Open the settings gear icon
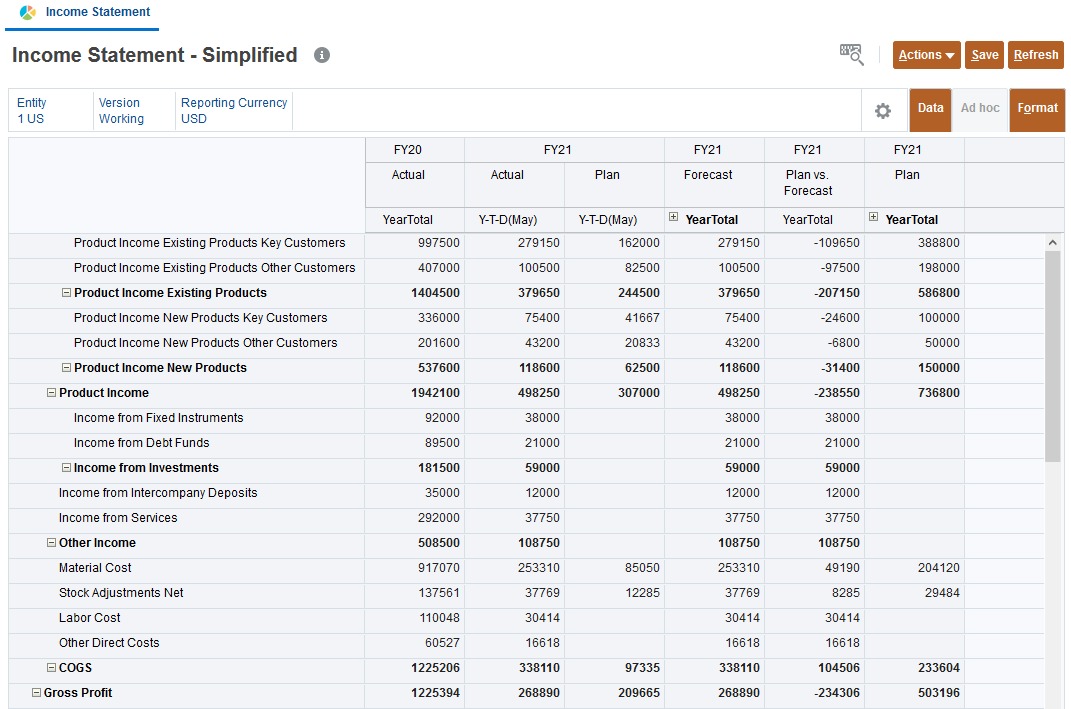The image size is (1071, 709). pyautogui.click(x=883, y=111)
